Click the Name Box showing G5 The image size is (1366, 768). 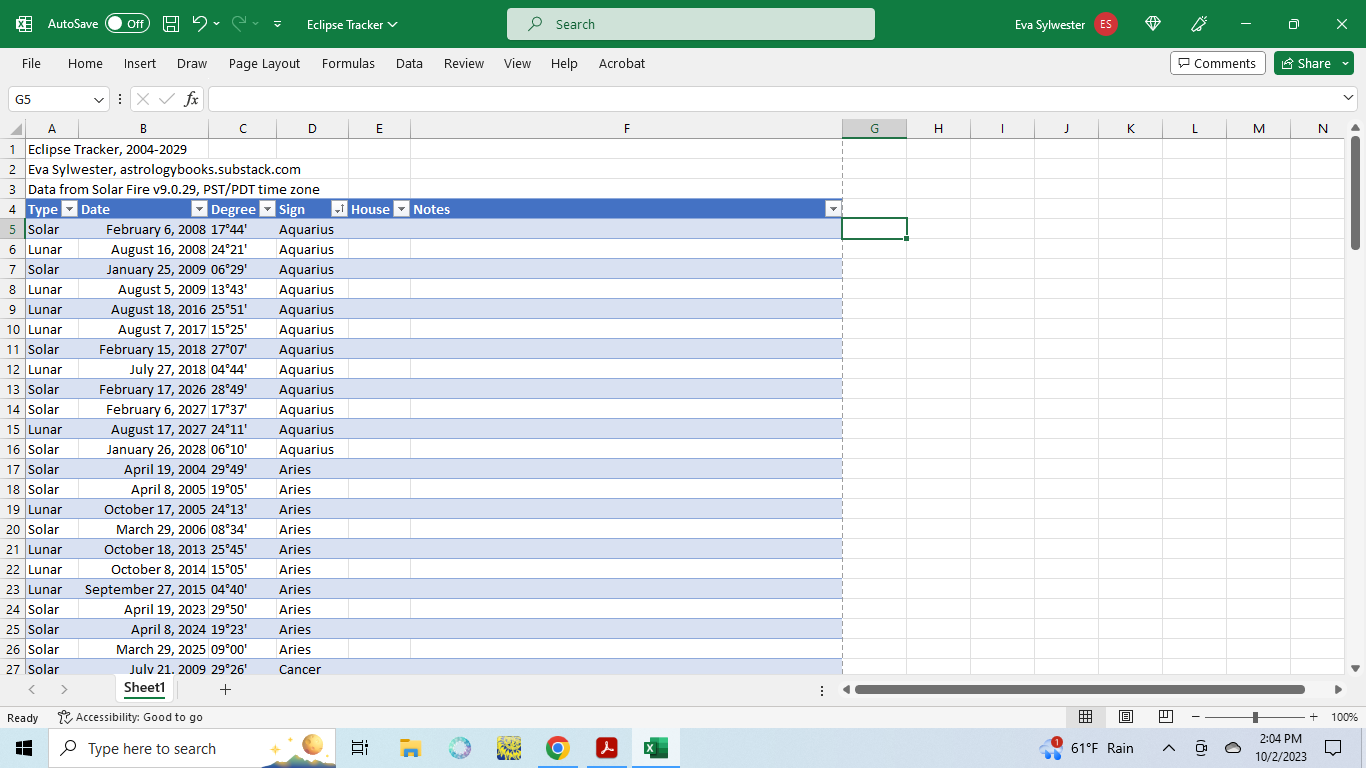pos(50,99)
